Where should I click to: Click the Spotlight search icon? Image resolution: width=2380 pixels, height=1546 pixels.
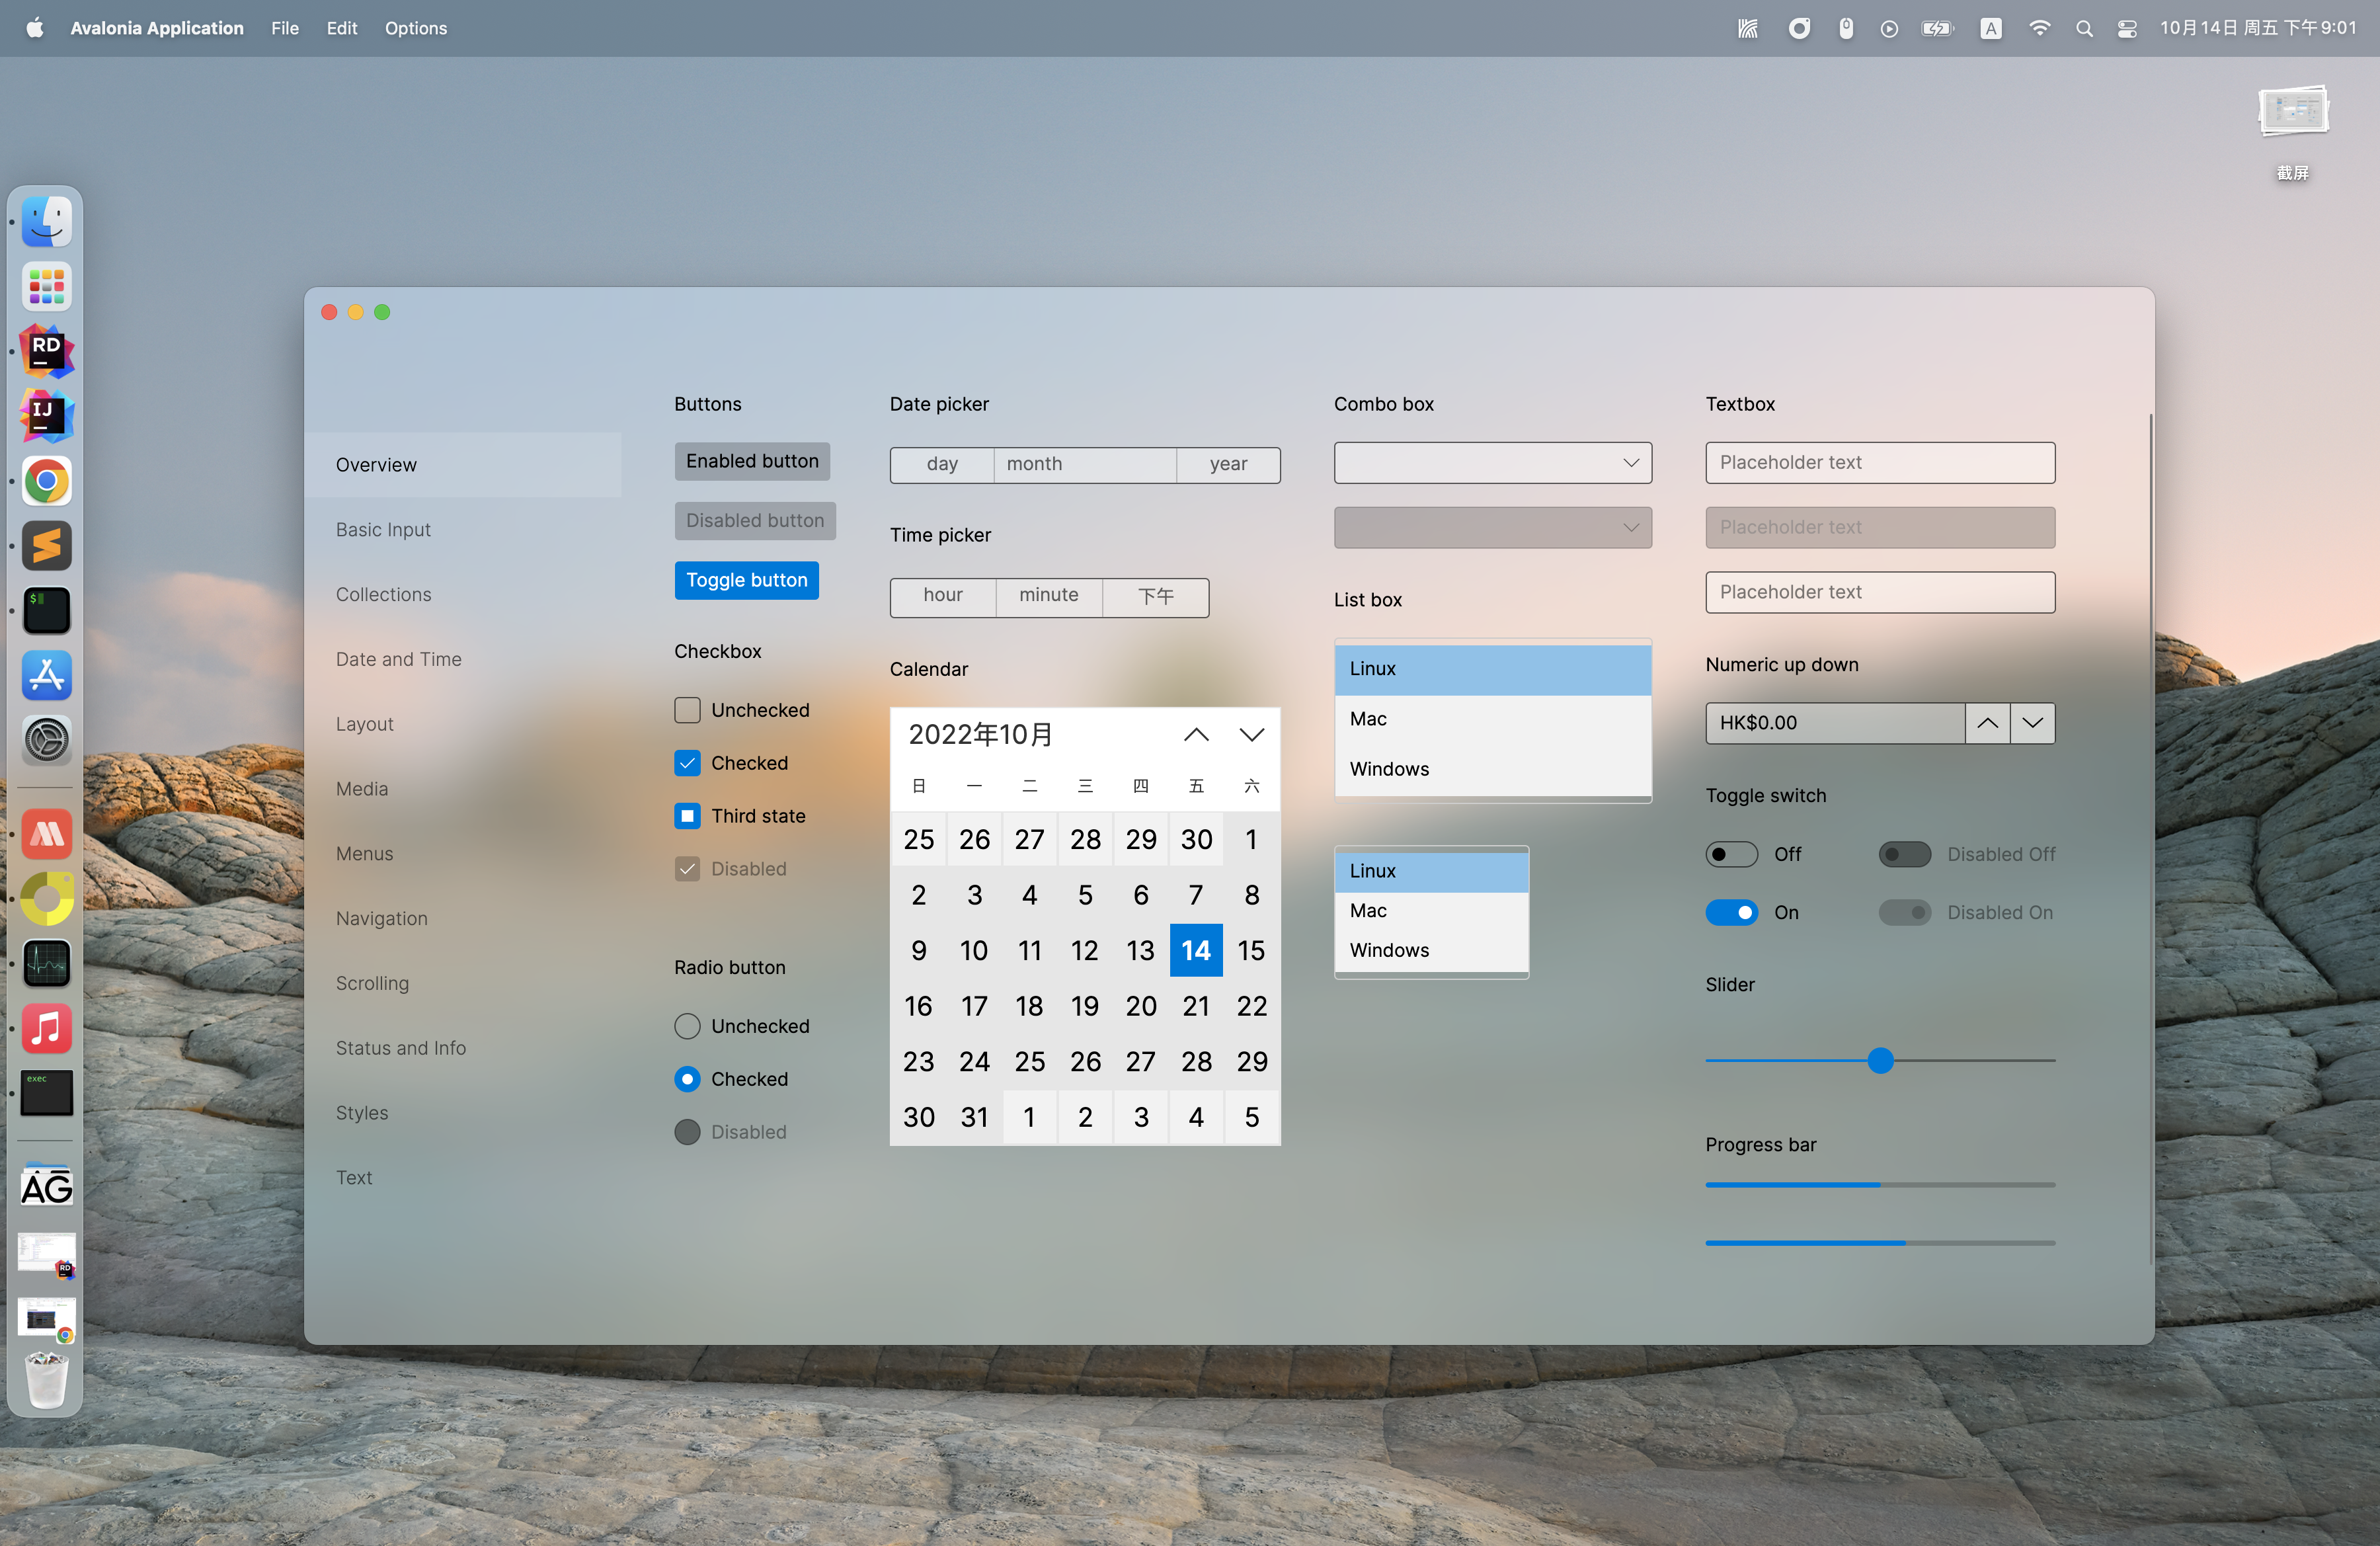(2084, 28)
